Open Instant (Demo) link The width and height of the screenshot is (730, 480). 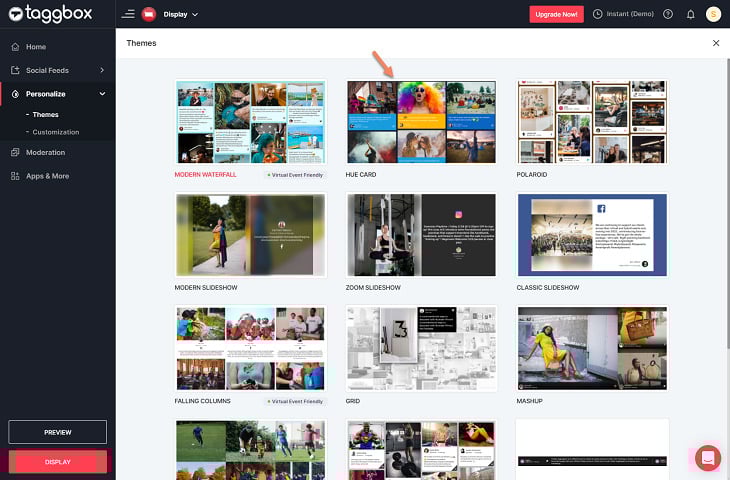pos(630,14)
